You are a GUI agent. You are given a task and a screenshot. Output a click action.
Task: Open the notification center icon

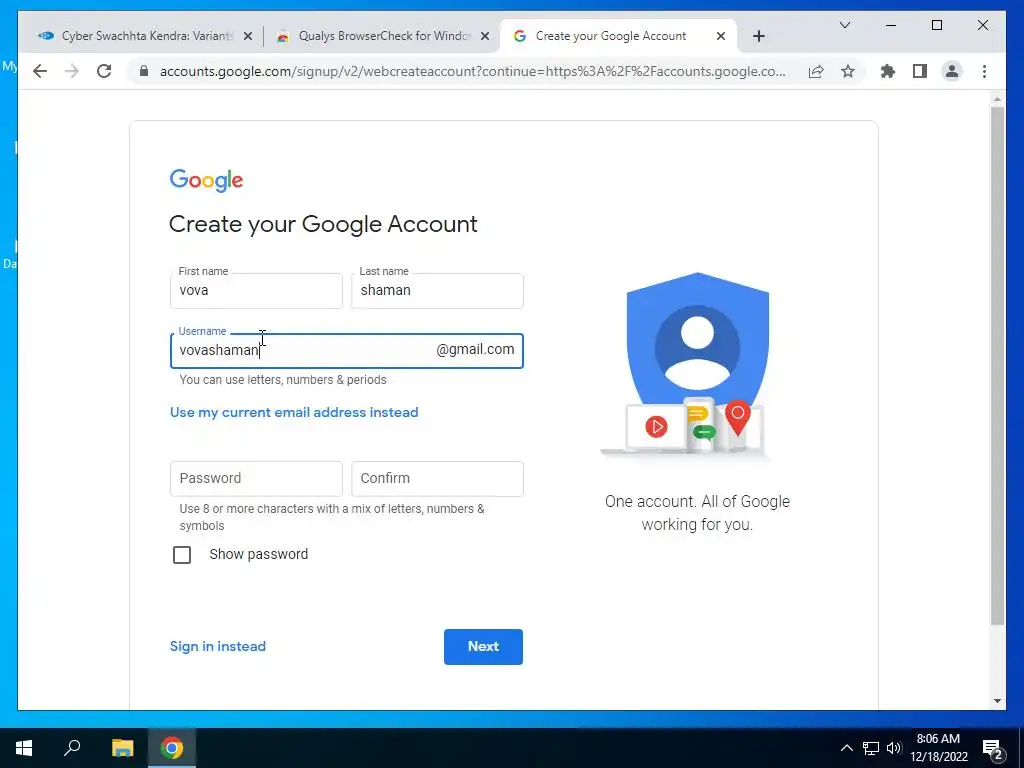993,748
